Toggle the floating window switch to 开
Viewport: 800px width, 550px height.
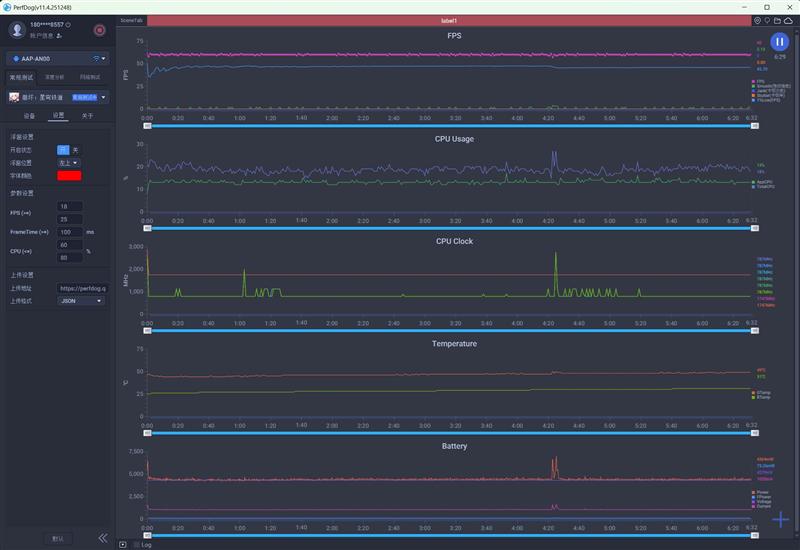[62, 149]
